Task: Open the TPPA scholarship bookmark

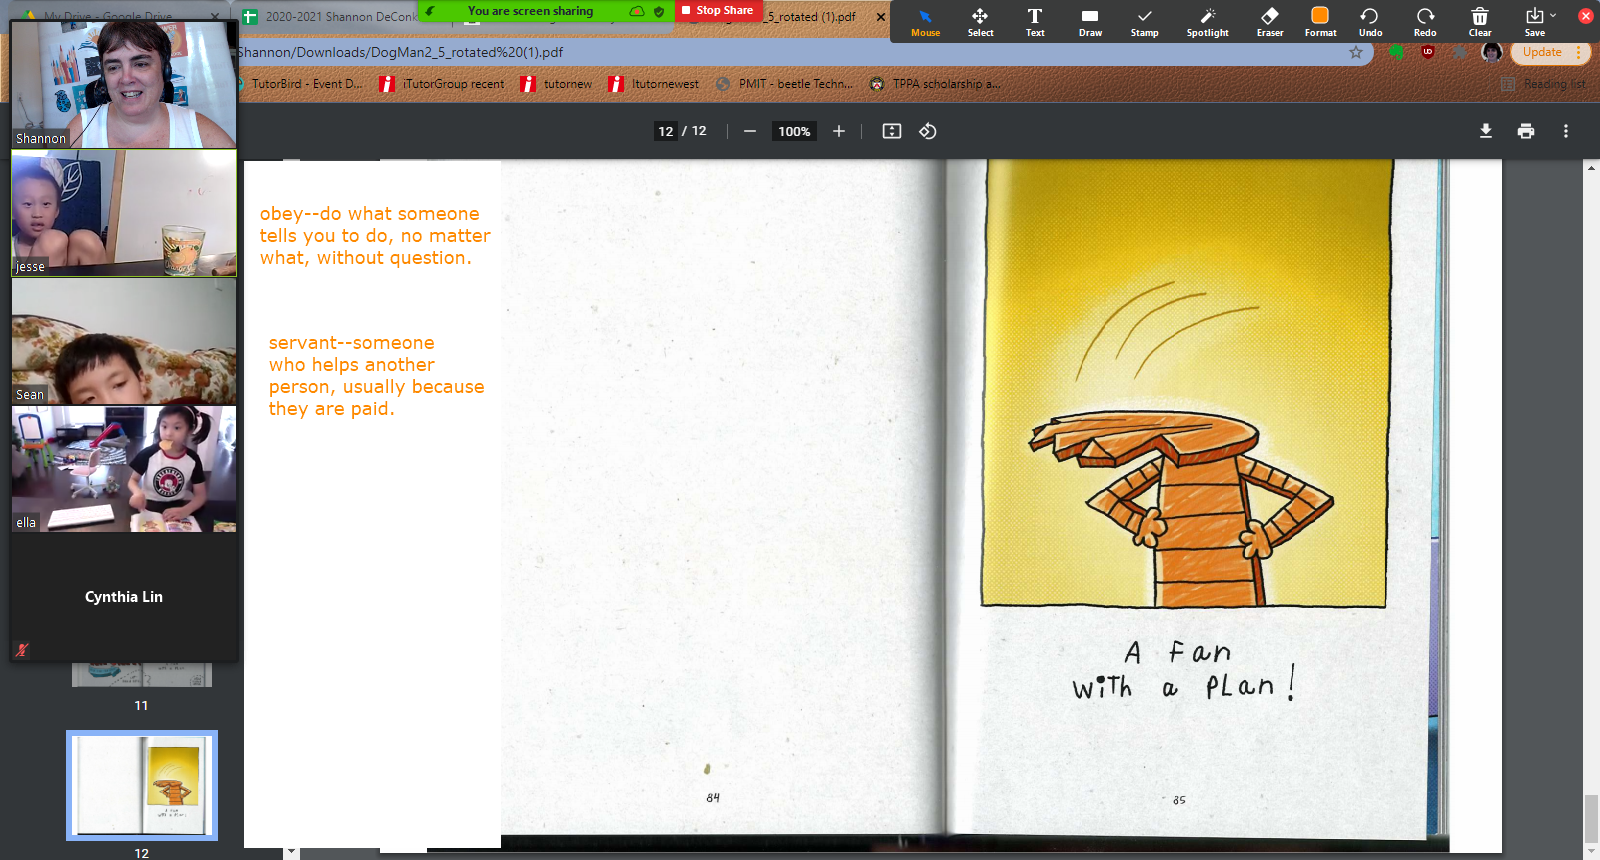Action: point(934,84)
